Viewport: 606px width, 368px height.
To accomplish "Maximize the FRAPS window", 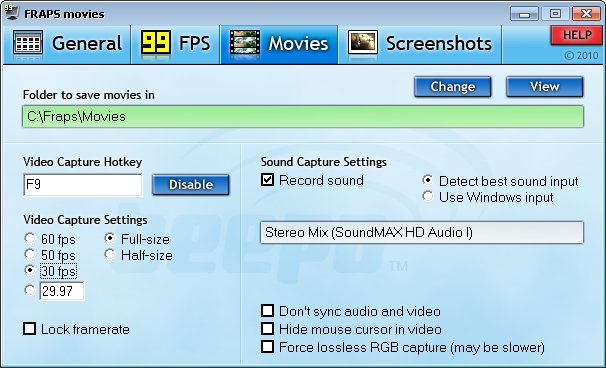I will tap(555, 14).
